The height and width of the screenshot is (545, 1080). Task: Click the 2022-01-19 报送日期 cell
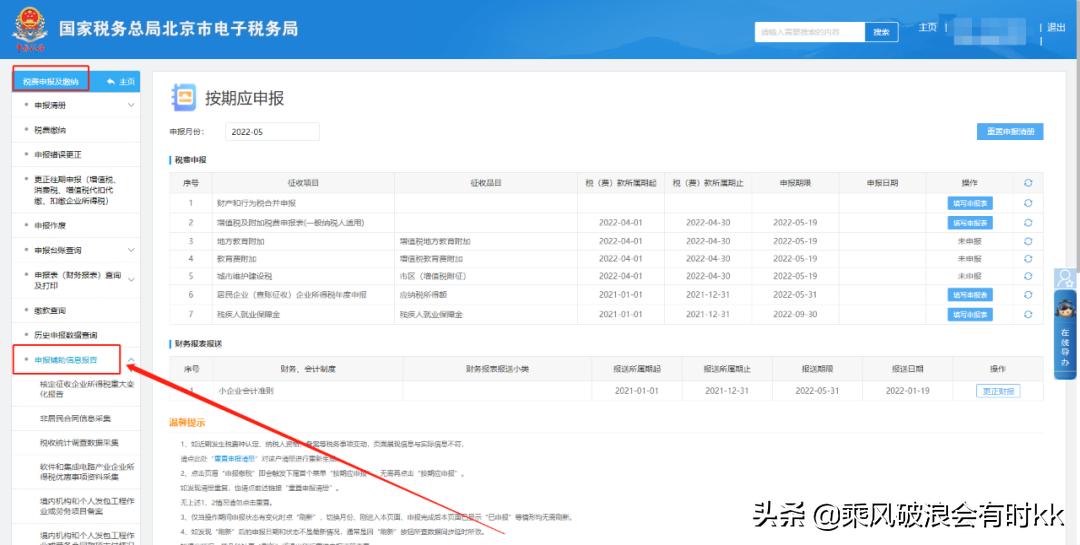click(x=908, y=391)
